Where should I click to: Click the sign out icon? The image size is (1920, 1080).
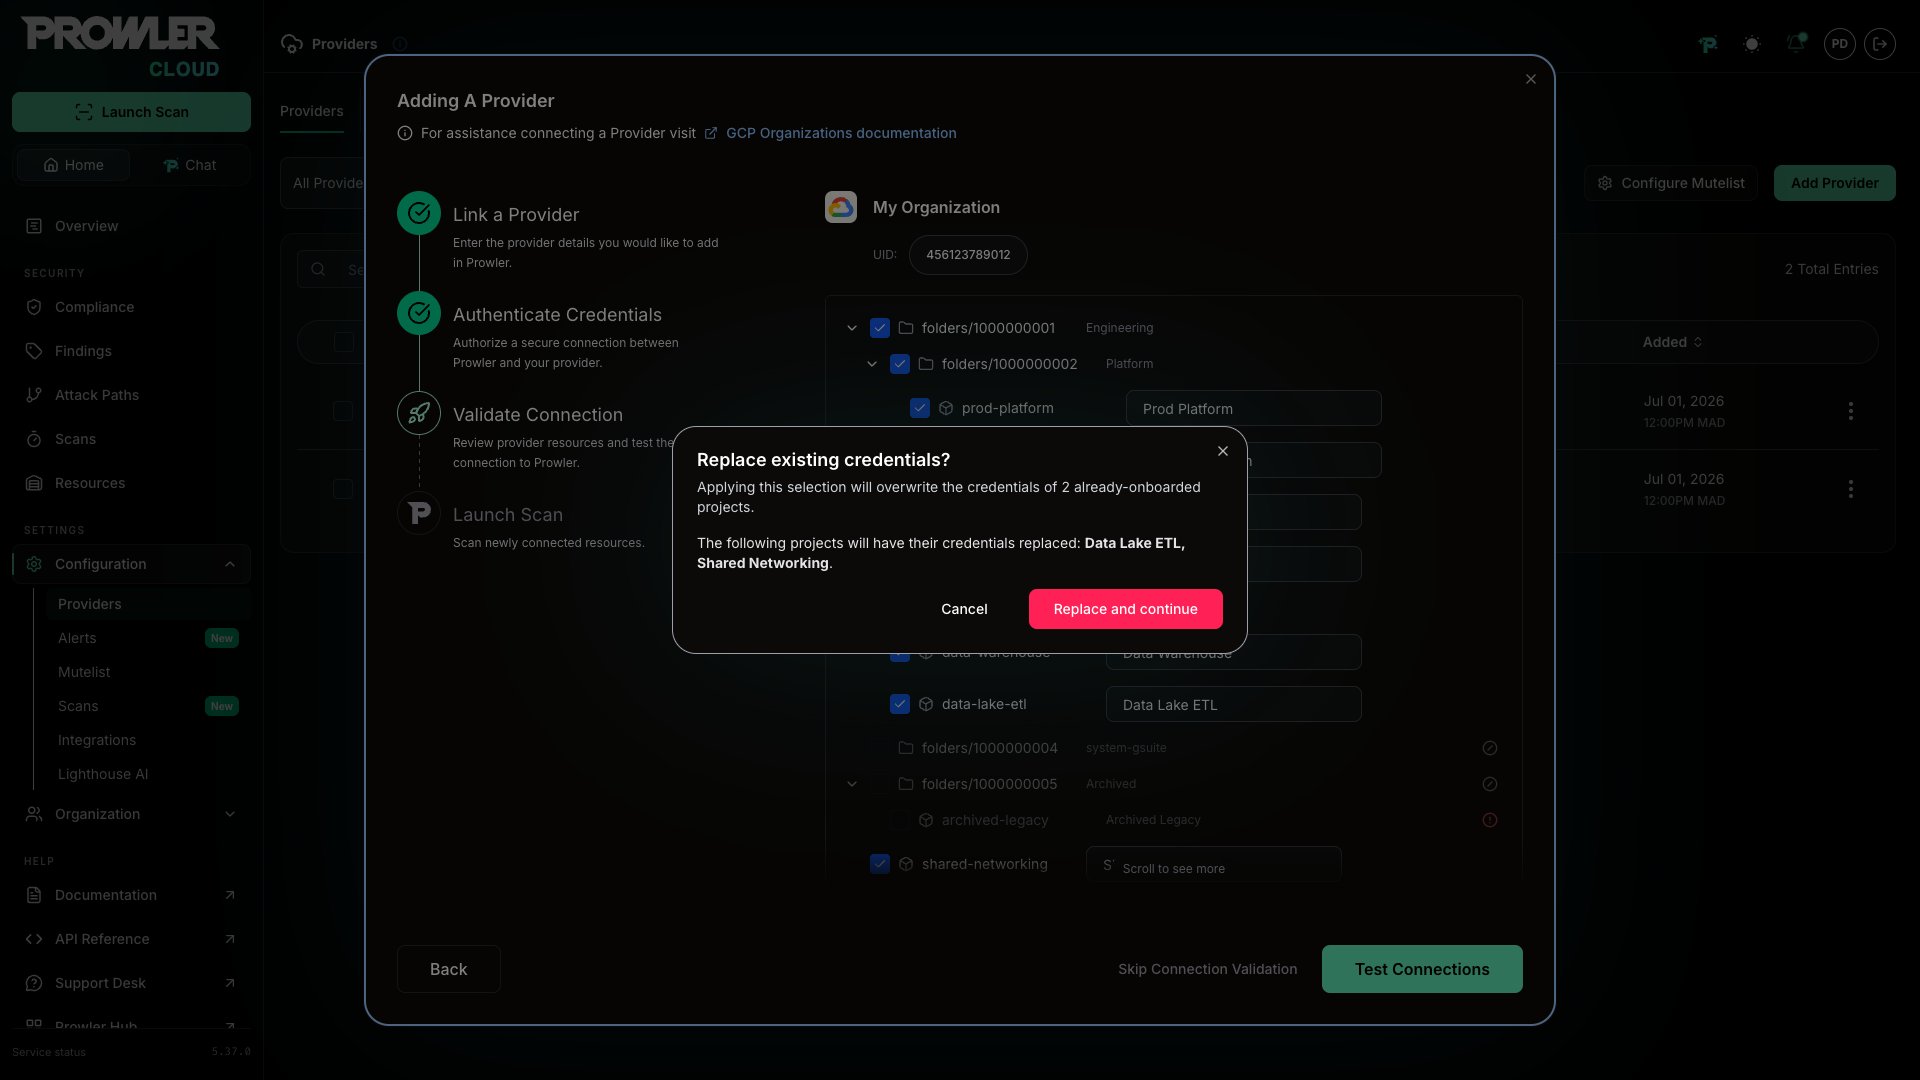(1880, 44)
